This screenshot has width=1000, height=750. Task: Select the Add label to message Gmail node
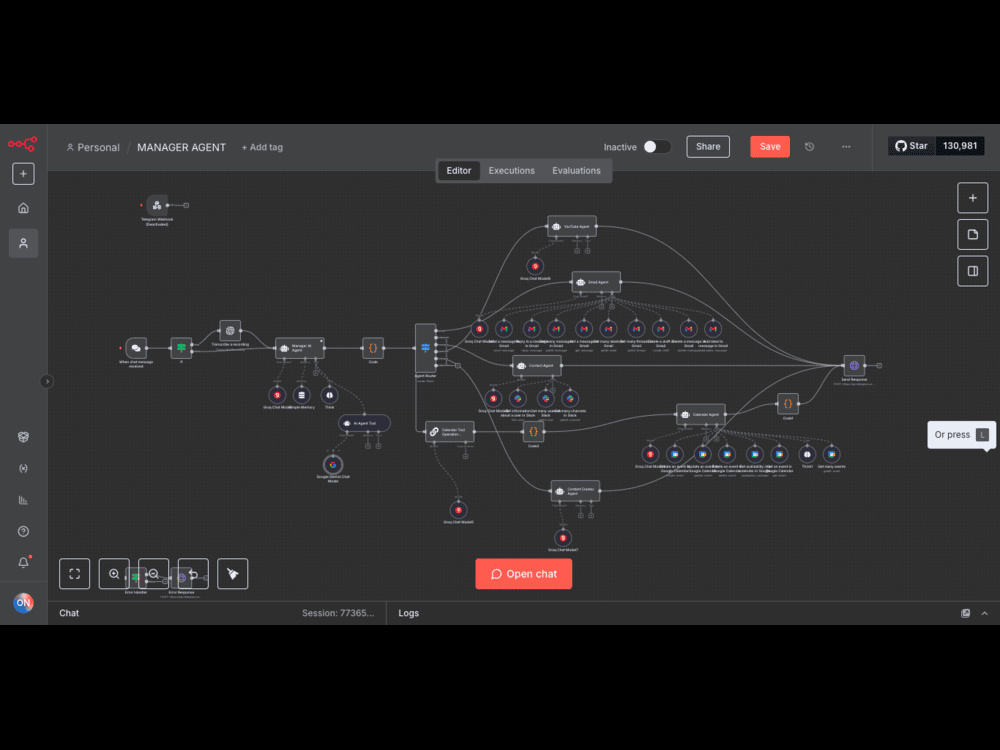coord(713,329)
